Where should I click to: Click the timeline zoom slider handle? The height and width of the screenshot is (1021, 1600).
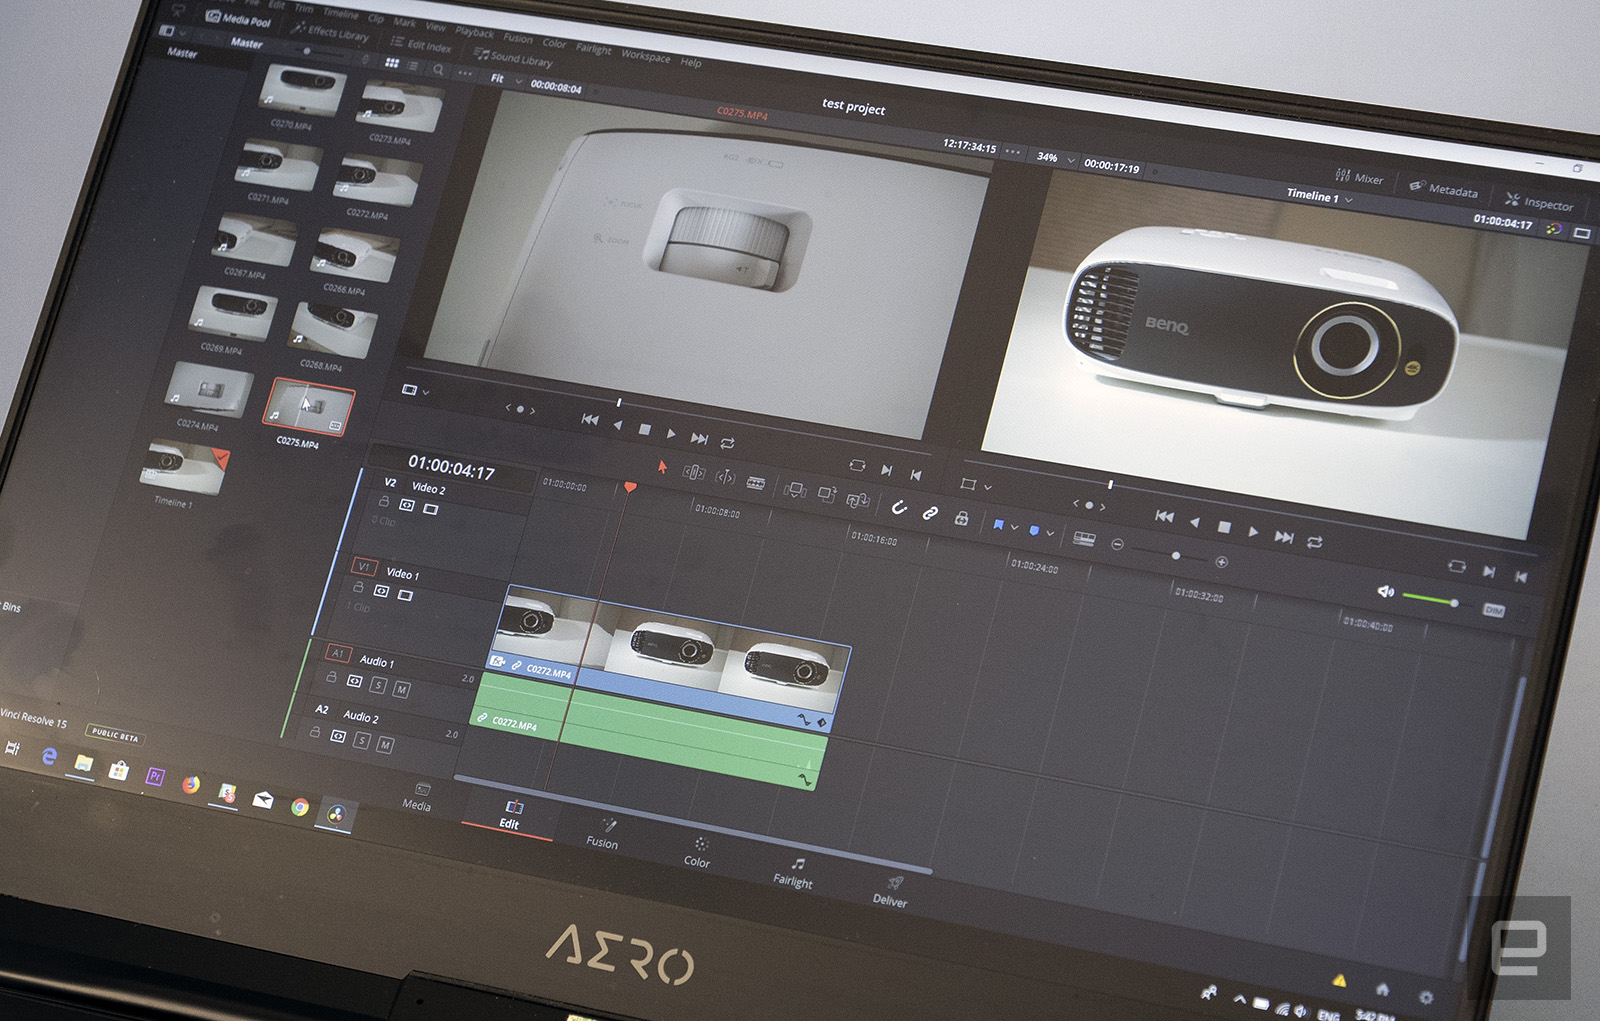1176,555
